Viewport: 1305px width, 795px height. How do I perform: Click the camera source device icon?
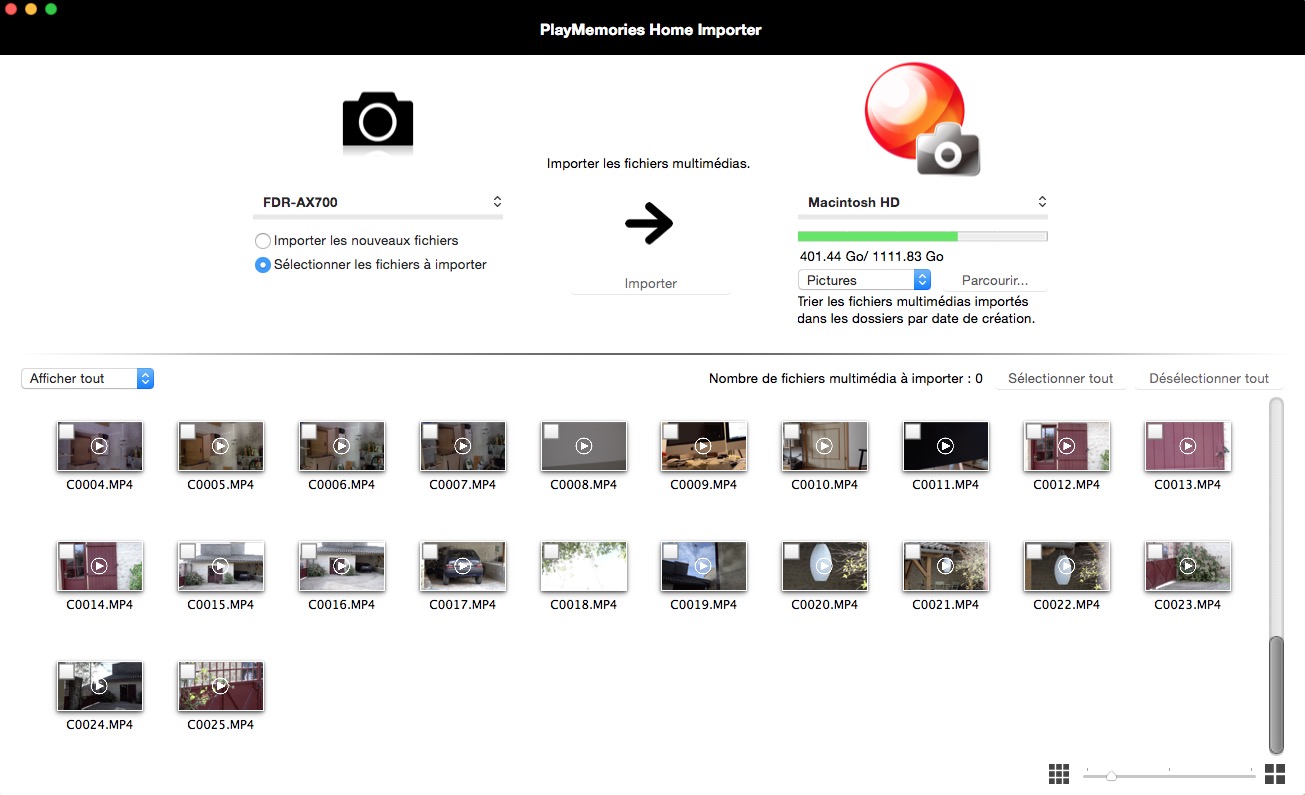tap(378, 122)
